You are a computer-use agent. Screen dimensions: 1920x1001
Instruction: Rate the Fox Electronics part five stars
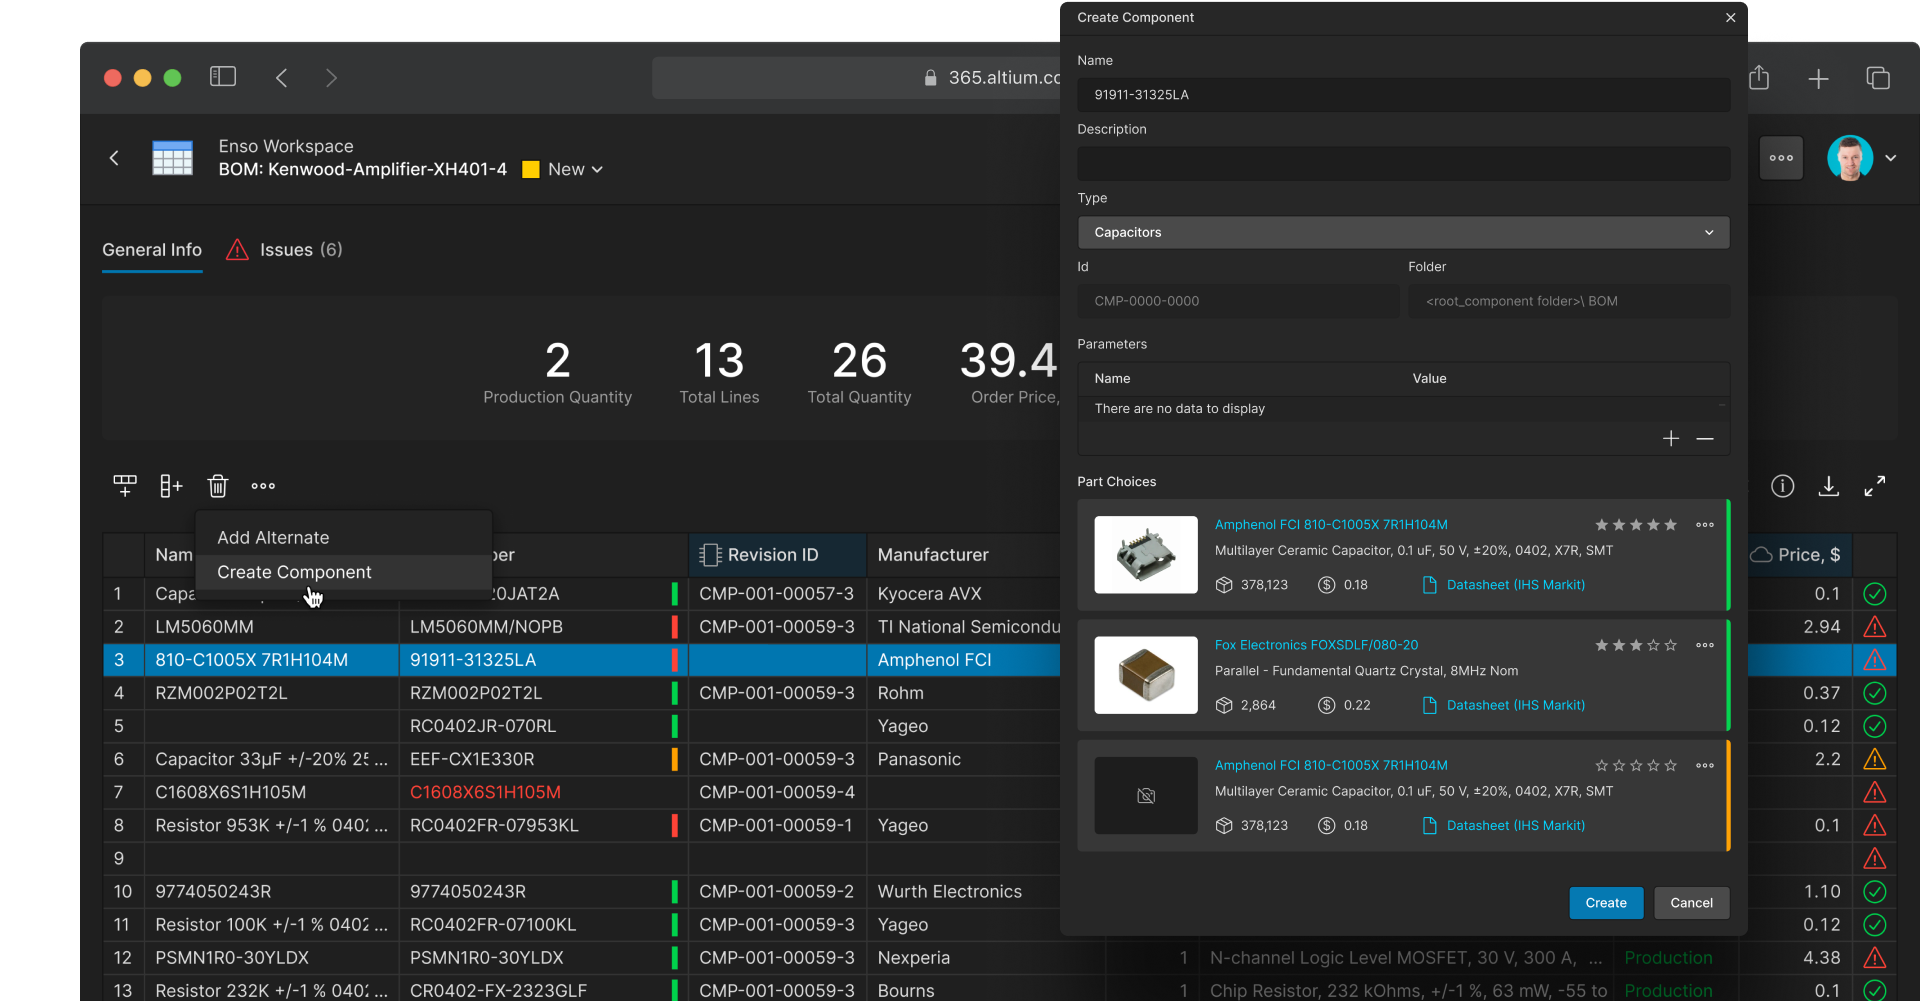(x=1672, y=645)
